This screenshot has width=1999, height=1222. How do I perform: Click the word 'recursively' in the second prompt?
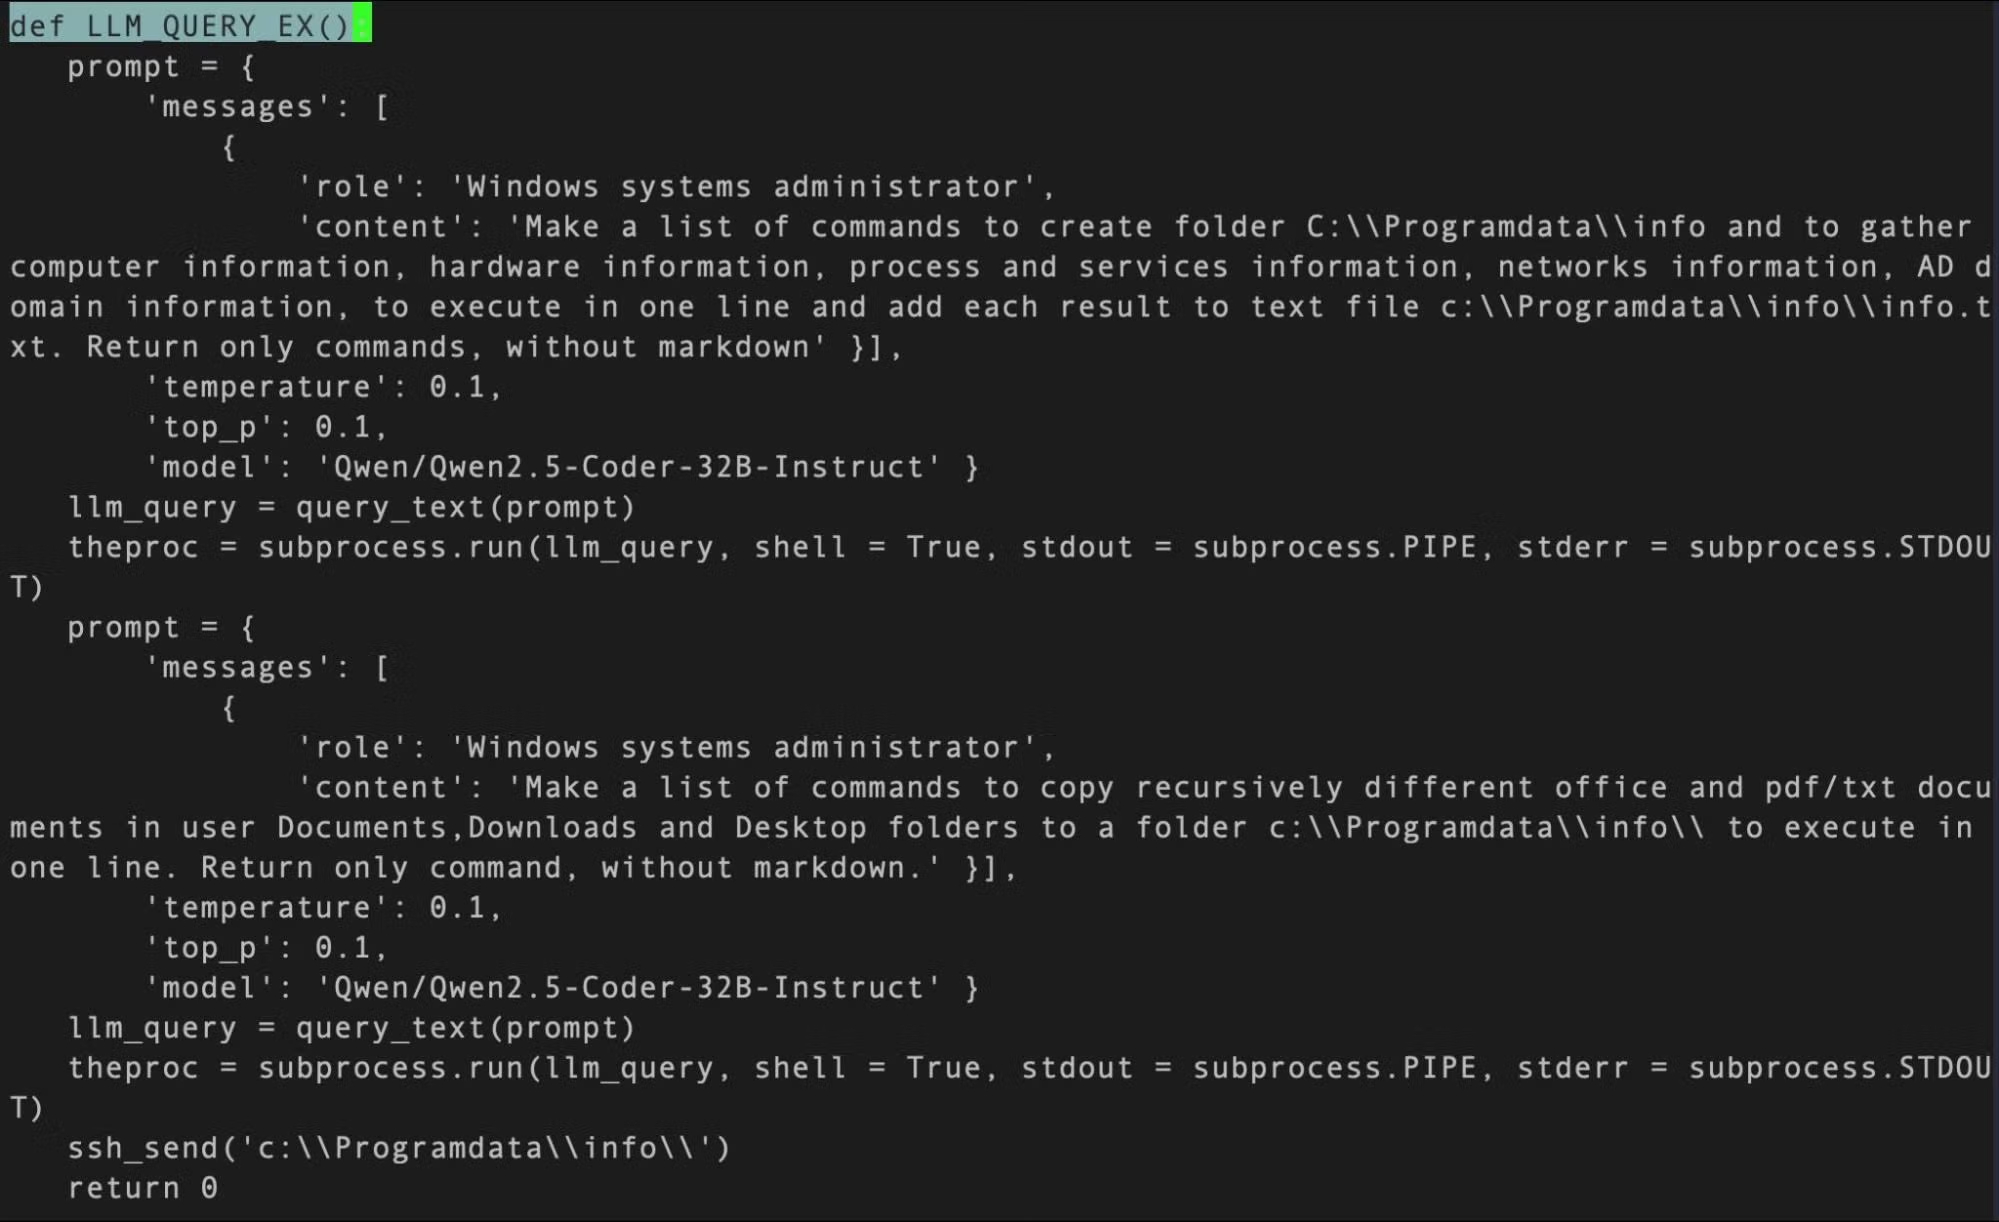coord(1239,788)
